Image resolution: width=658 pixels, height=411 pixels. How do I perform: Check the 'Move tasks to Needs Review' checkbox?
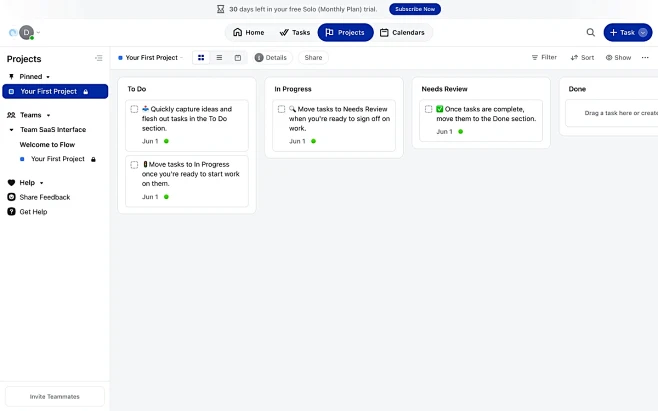coord(281,109)
